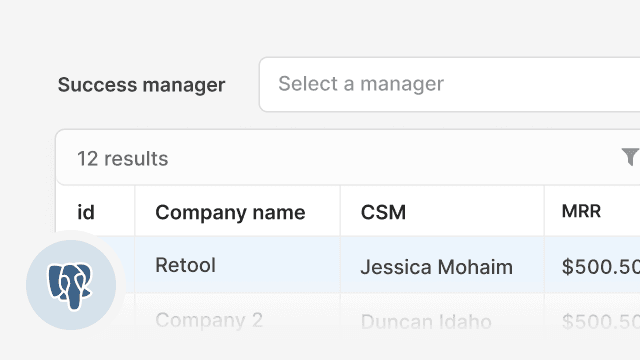Select the Duncan Idaho cell
Screen dimensions: 640x360
[426, 322]
